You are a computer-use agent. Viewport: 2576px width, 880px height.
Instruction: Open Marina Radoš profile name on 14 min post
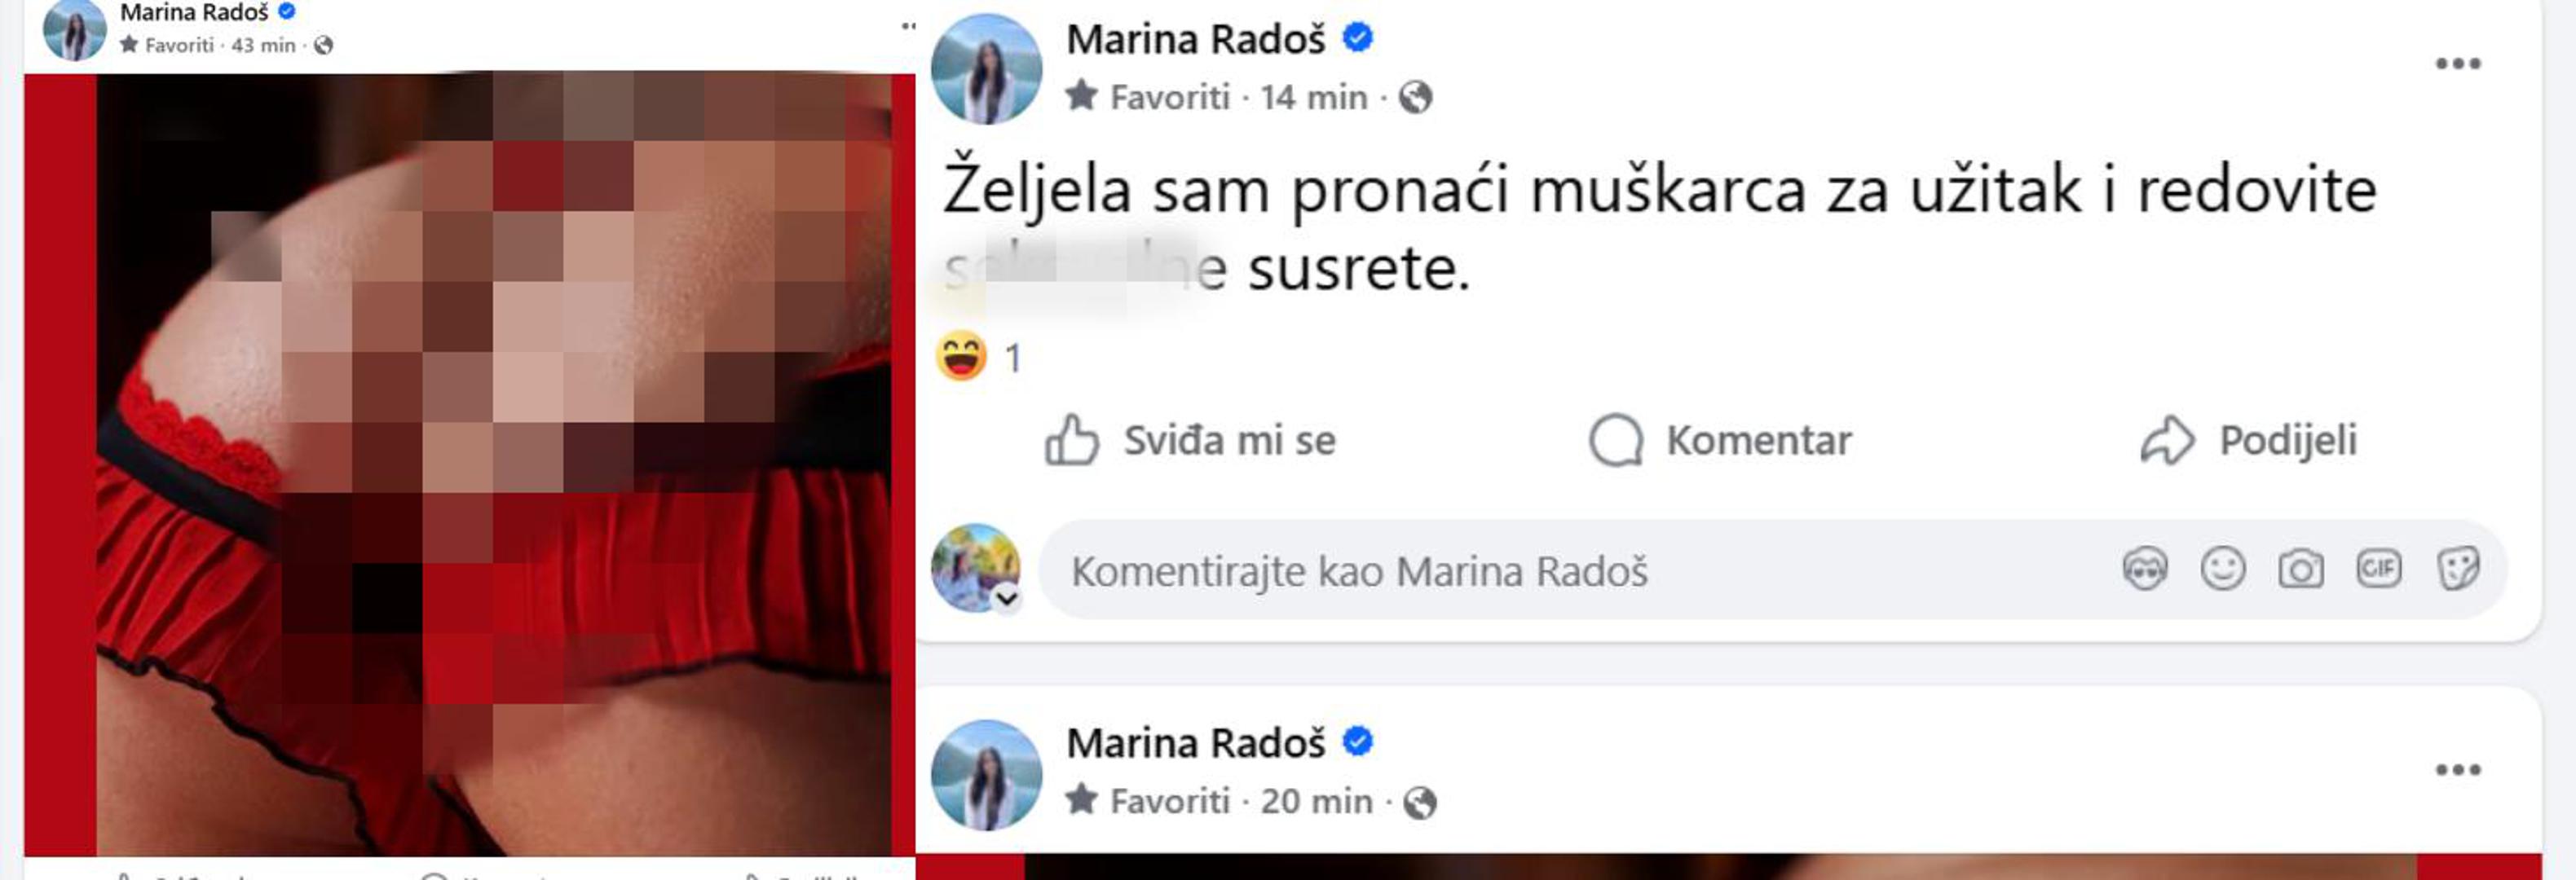(x=1196, y=40)
